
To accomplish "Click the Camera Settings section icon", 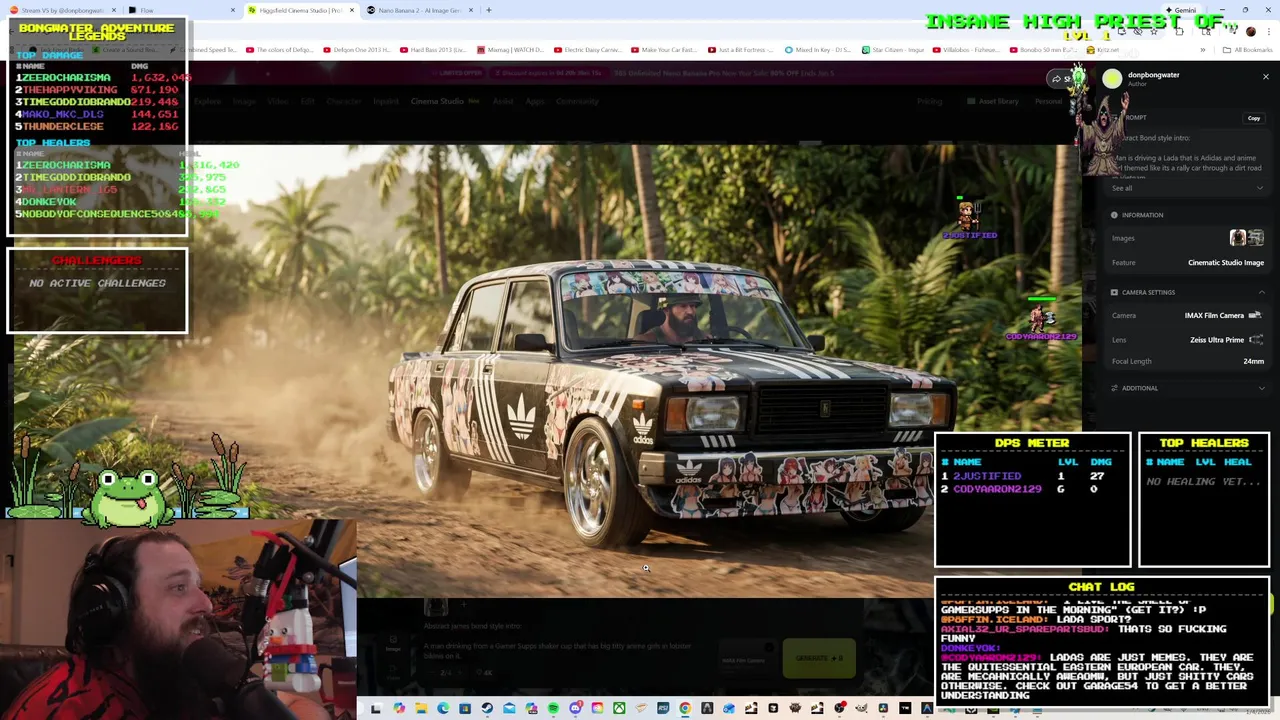I will (1114, 292).
